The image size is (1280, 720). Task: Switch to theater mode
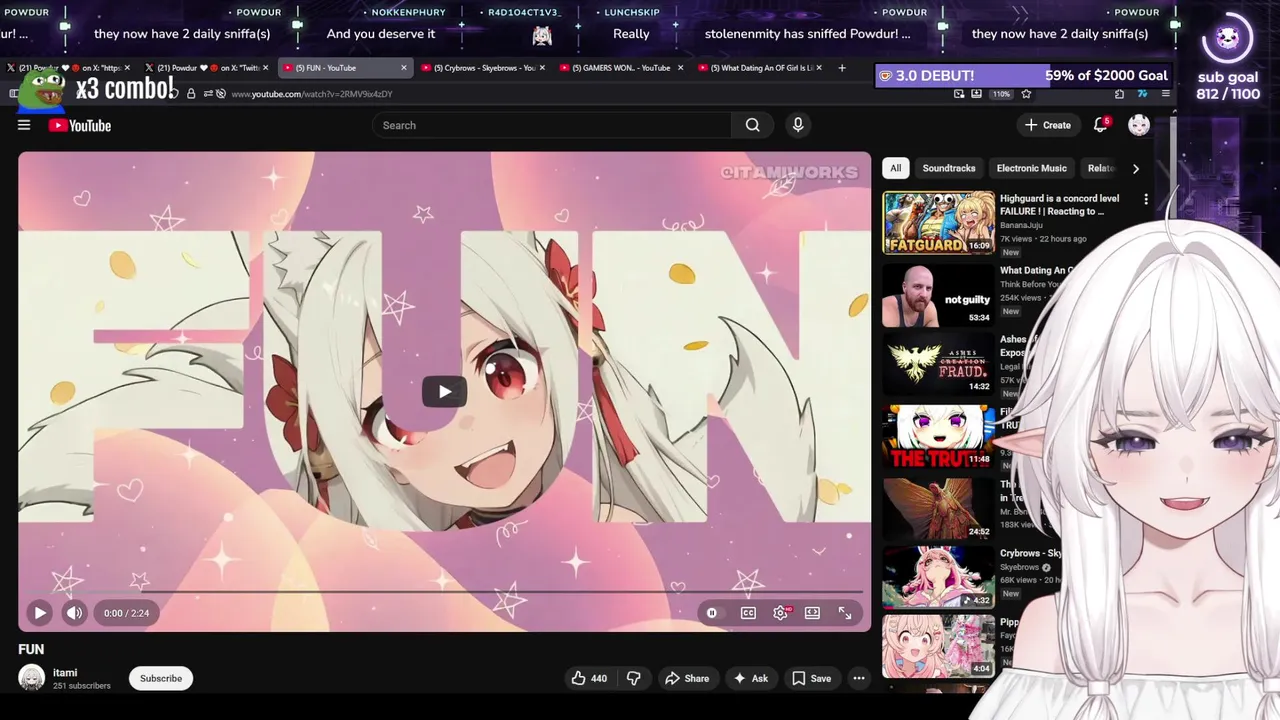pos(812,613)
